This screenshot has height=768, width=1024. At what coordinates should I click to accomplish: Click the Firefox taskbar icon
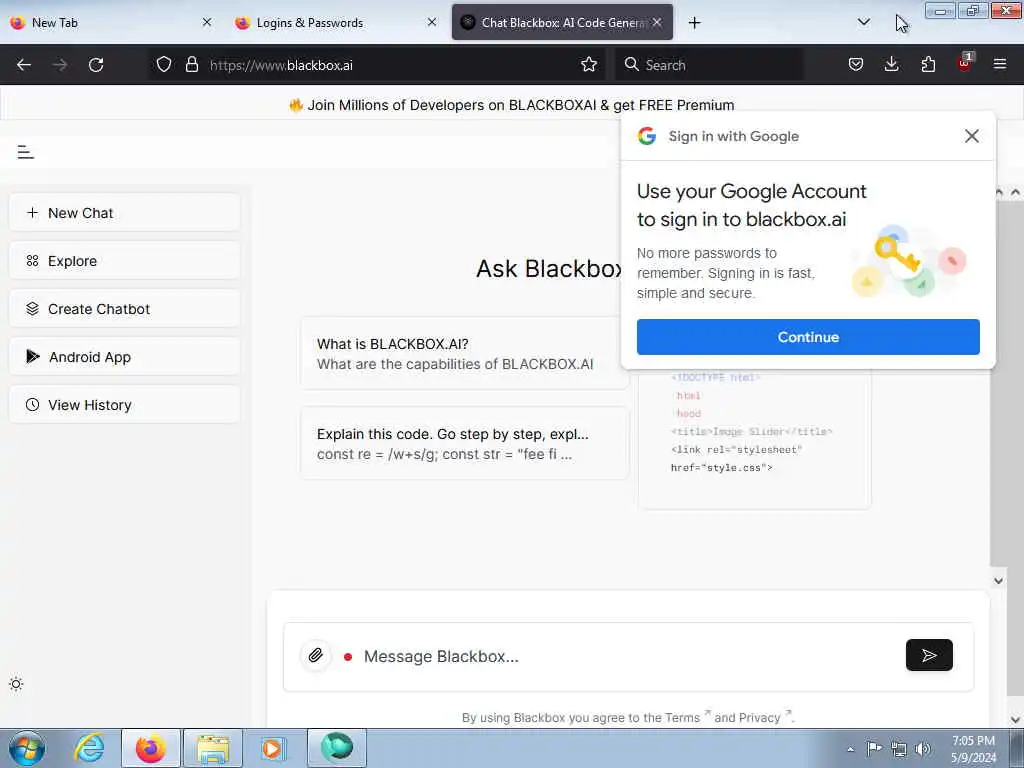[x=150, y=748]
